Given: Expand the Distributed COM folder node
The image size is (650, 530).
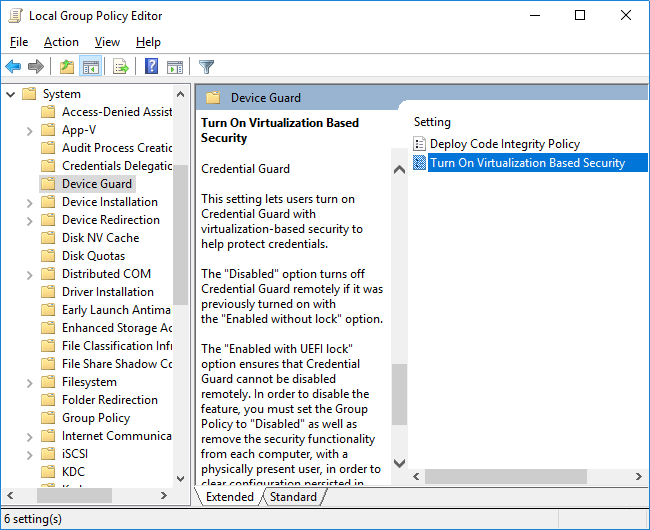Looking at the screenshot, I should click(x=29, y=274).
